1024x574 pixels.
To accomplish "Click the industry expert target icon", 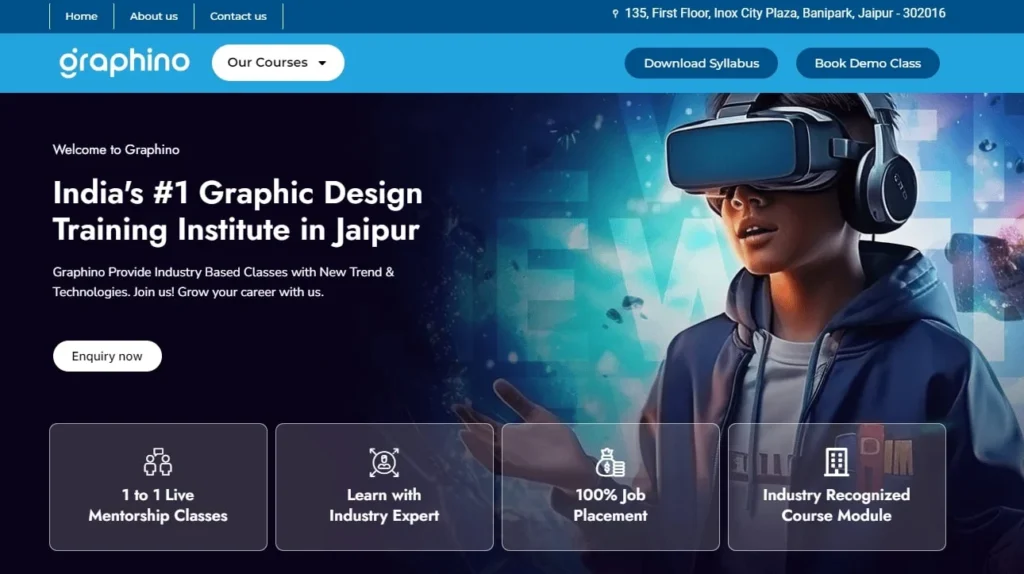I will pyautogui.click(x=384, y=462).
